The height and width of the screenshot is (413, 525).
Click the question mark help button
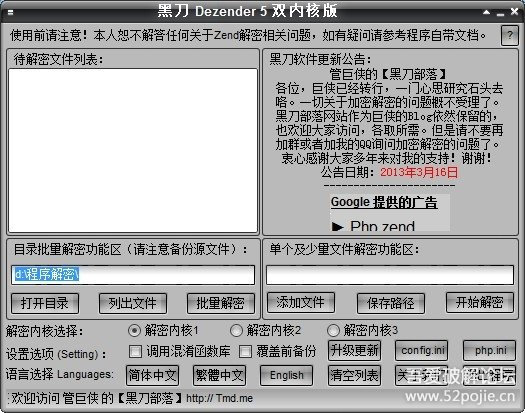click(x=510, y=35)
